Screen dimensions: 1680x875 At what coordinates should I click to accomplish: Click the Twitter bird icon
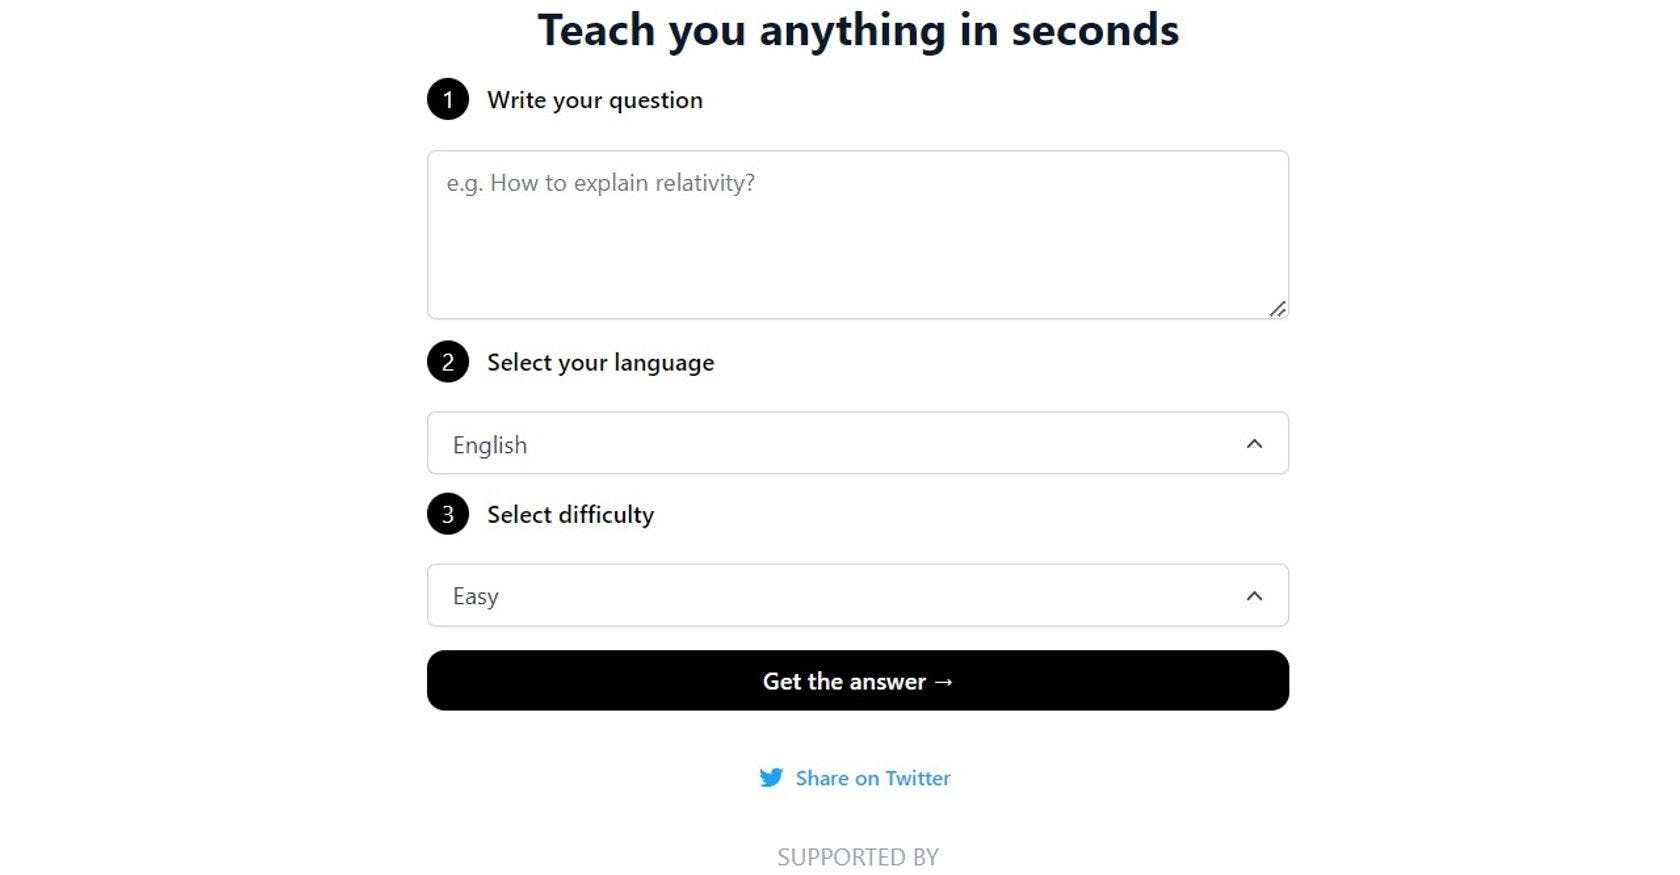(x=771, y=778)
